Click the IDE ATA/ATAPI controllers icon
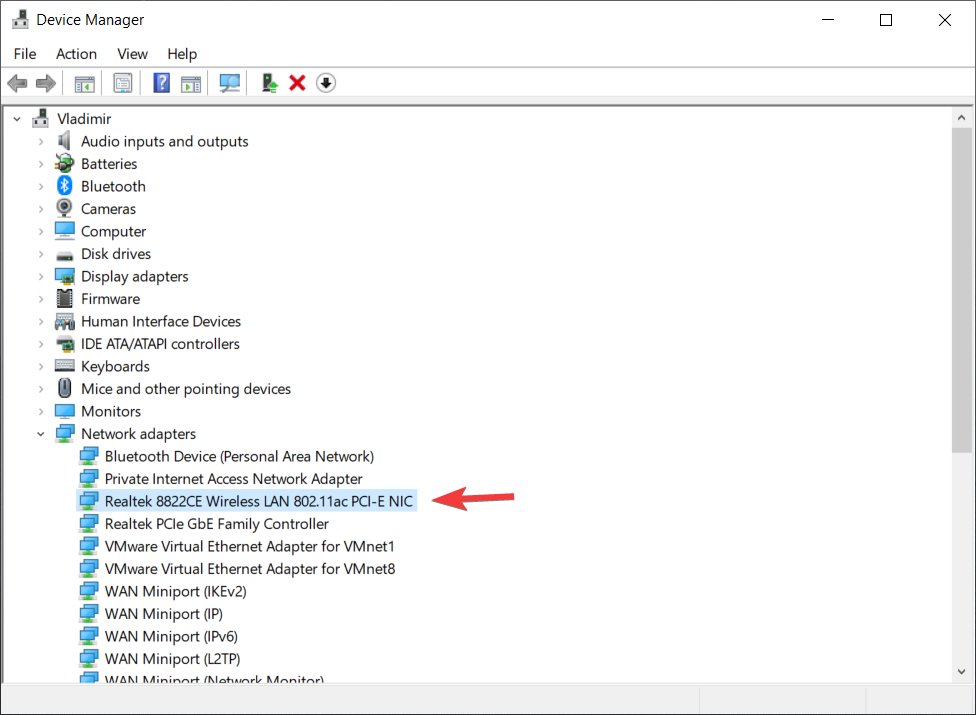The image size is (976, 715). pyautogui.click(x=65, y=343)
